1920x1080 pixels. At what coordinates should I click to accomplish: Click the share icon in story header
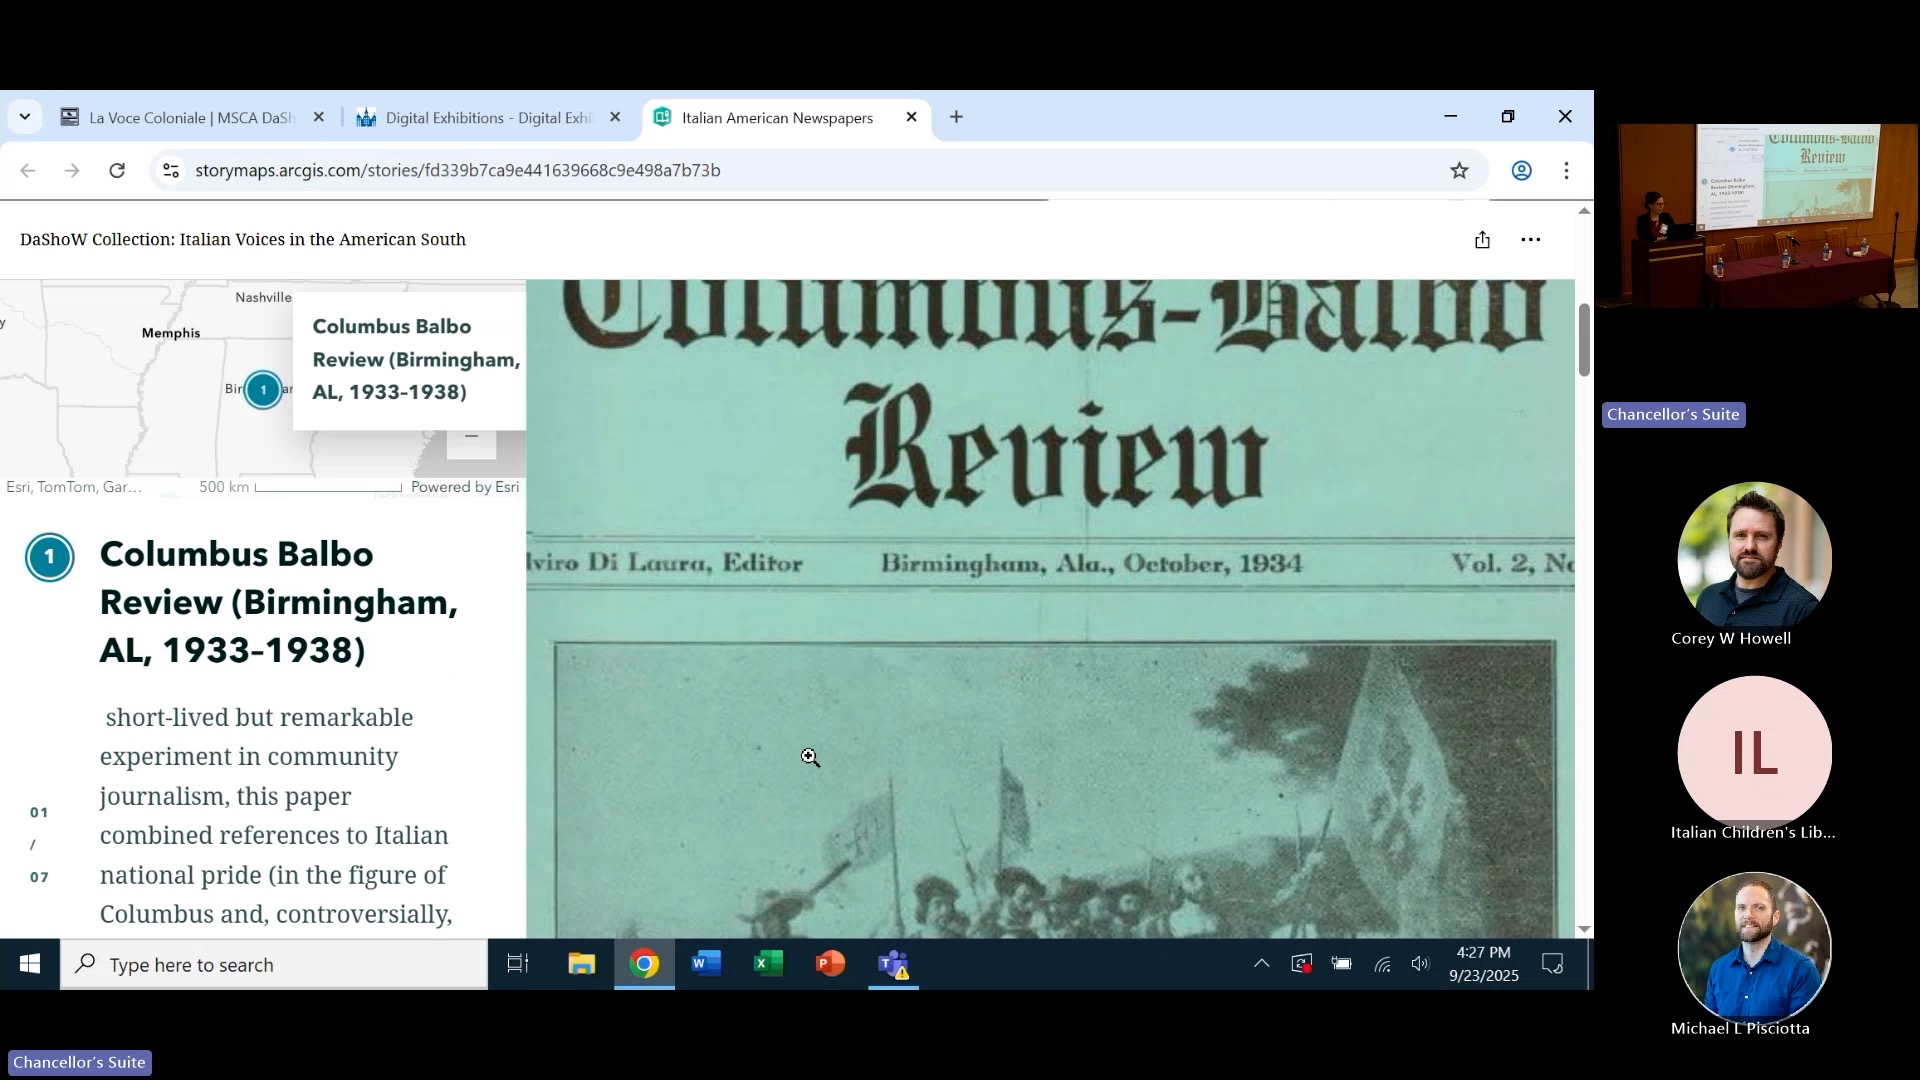pos(1482,240)
